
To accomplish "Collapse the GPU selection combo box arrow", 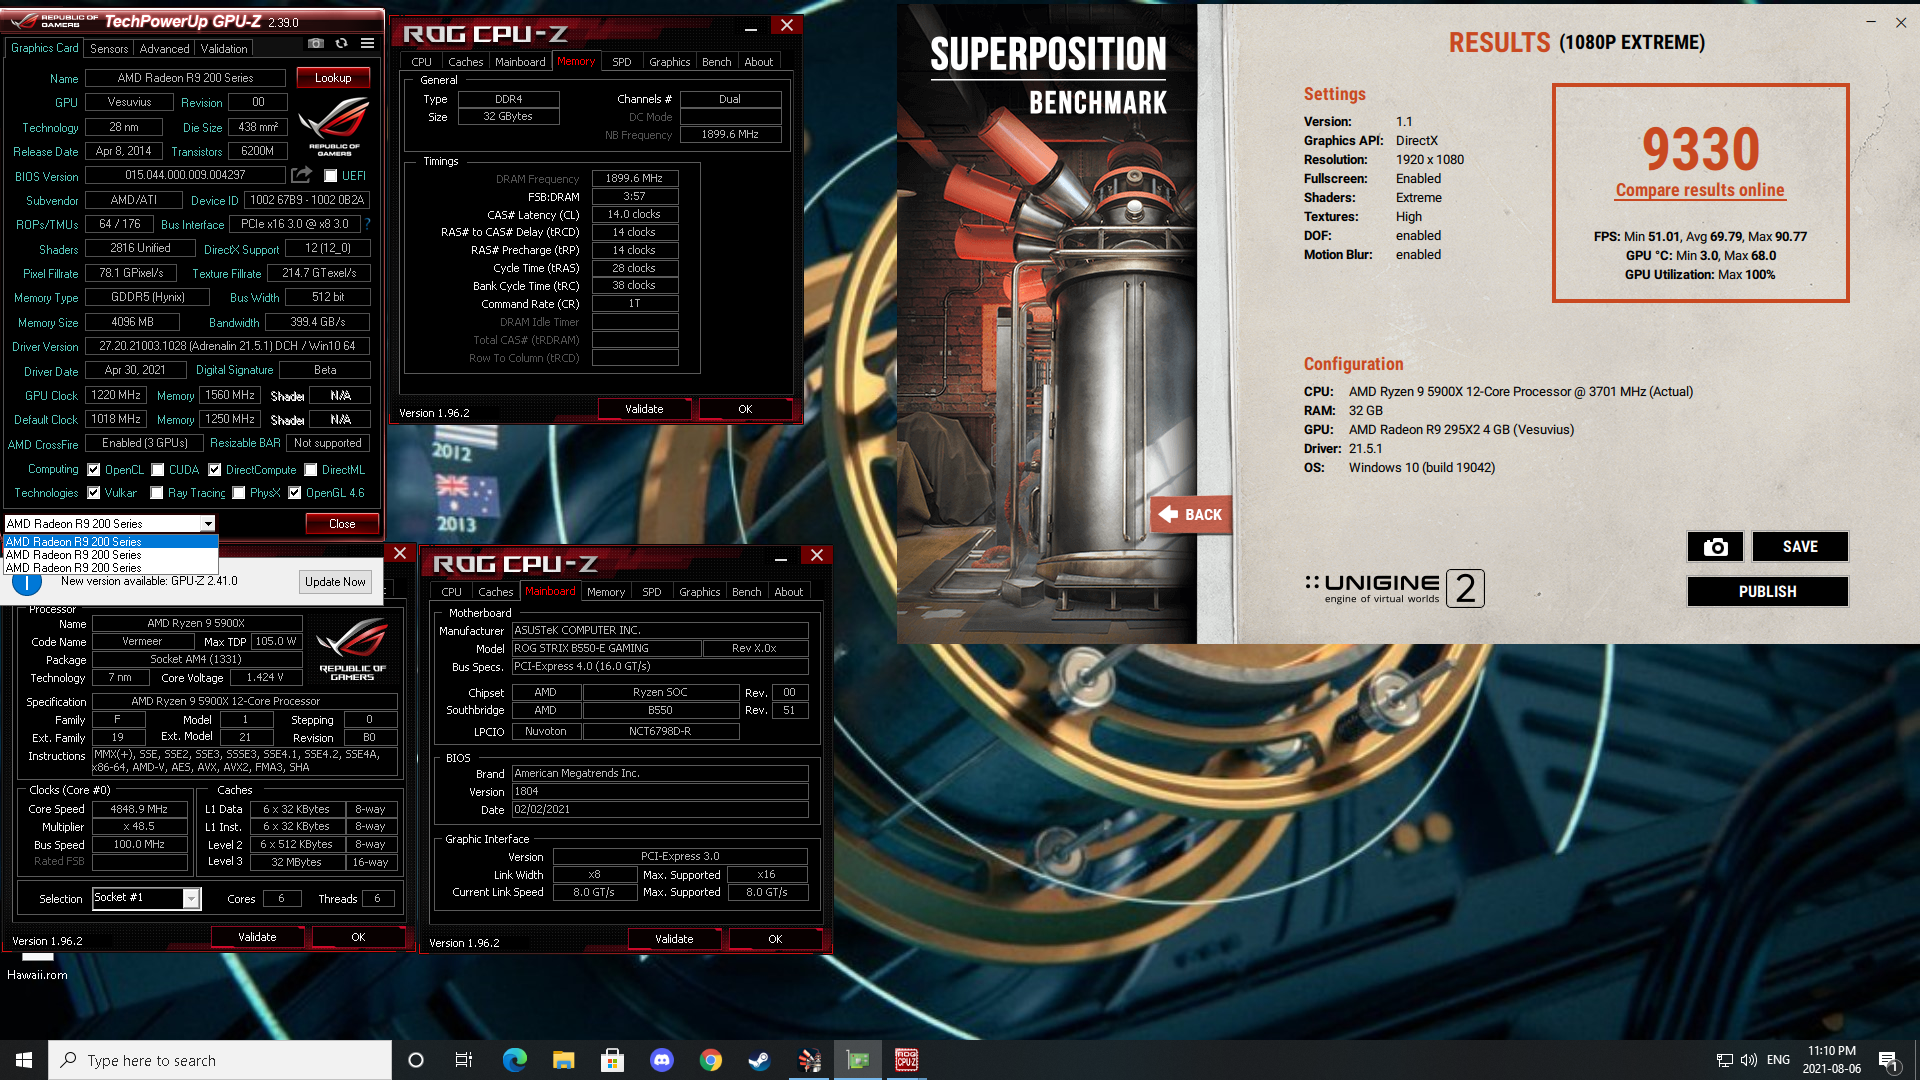I will point(207,524).
